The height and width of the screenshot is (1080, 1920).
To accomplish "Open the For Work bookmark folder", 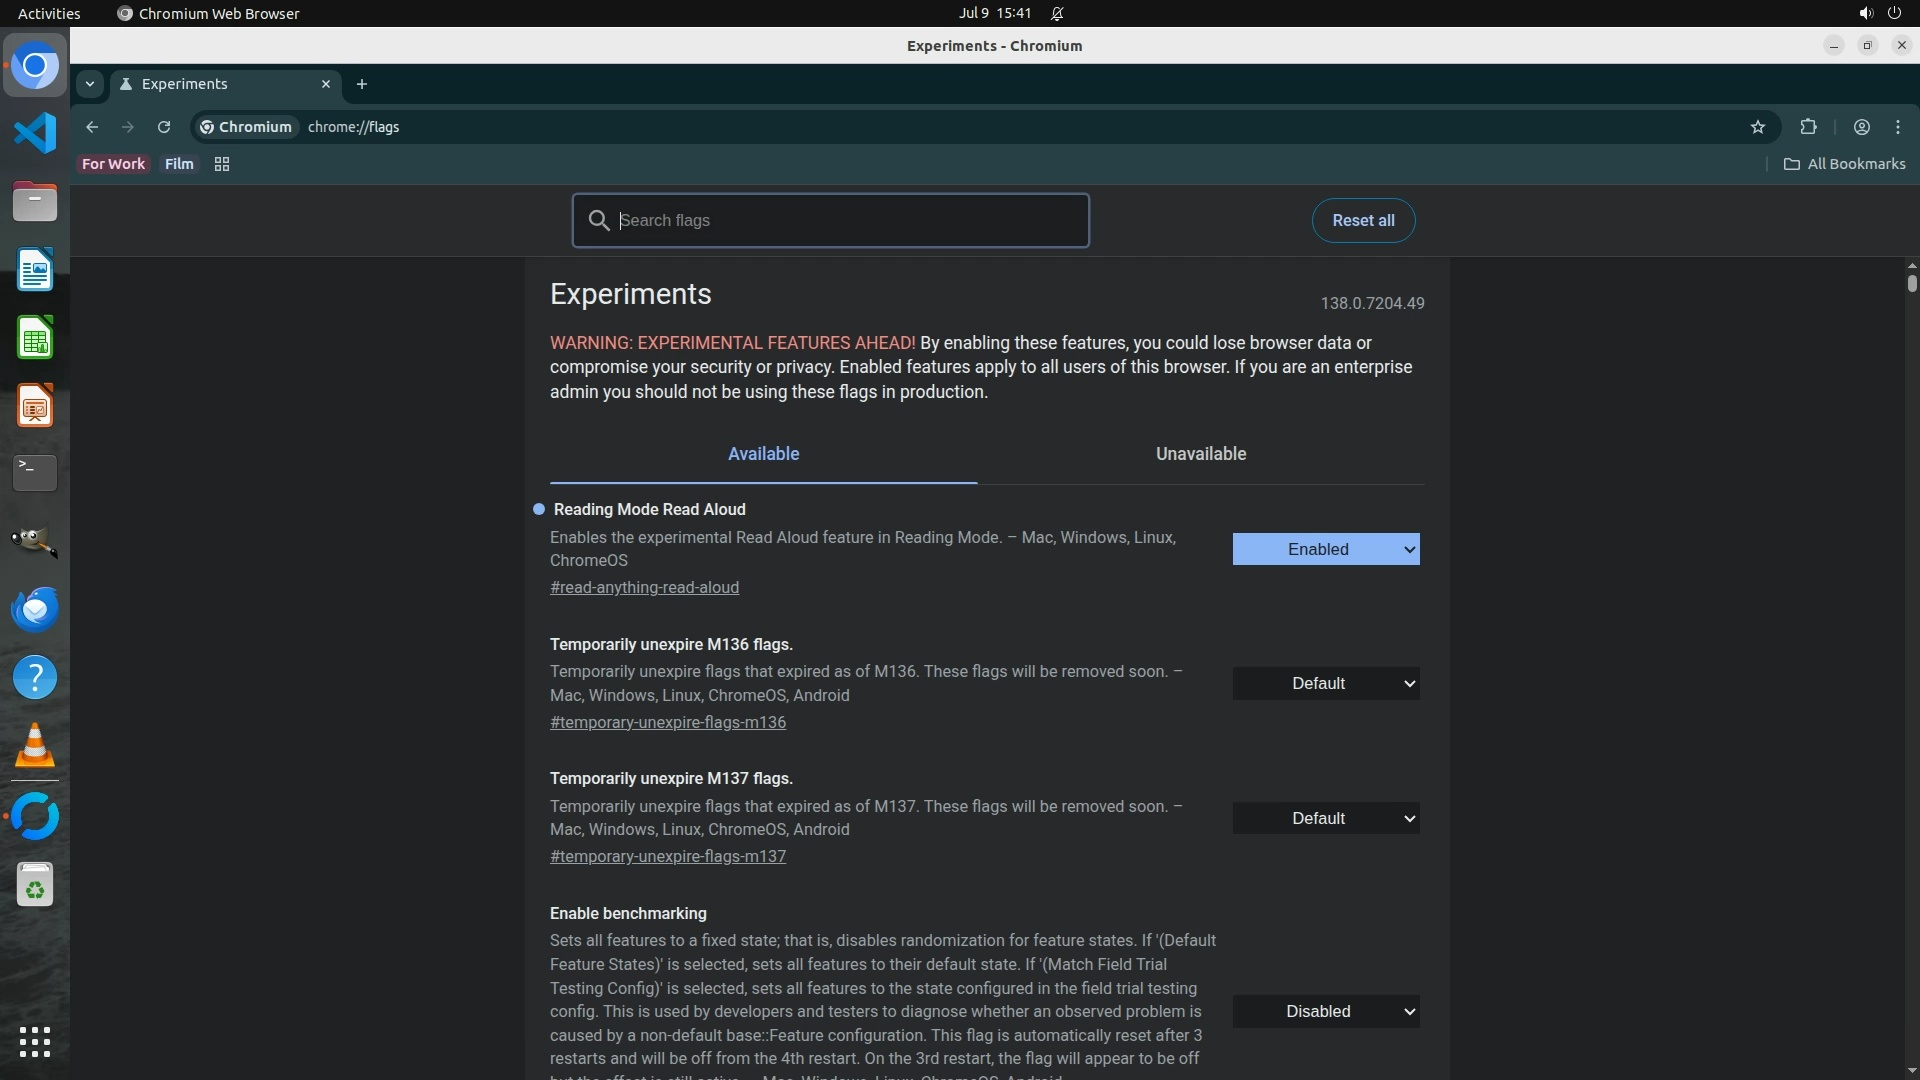I will click(113, 164).
